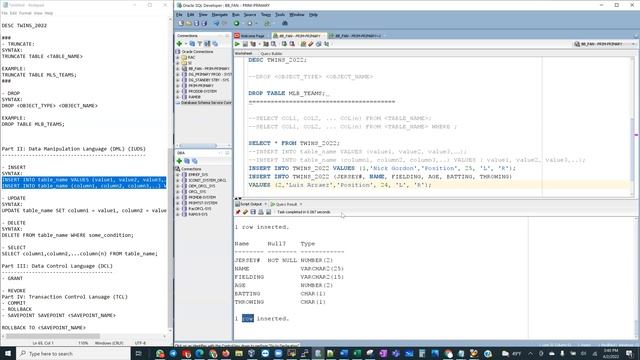Click the Task View icon on the taskbar
640x360 pixels.
tap(138, 353)
